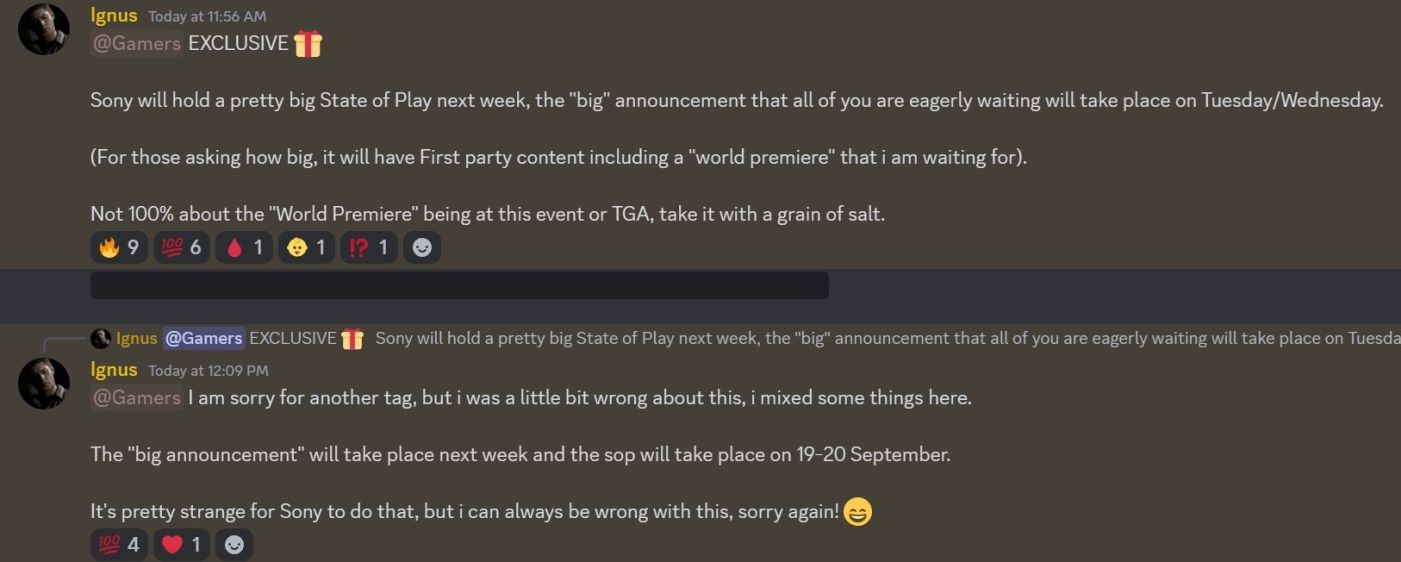Add the blood drop reaction

(x=244, y=248)
